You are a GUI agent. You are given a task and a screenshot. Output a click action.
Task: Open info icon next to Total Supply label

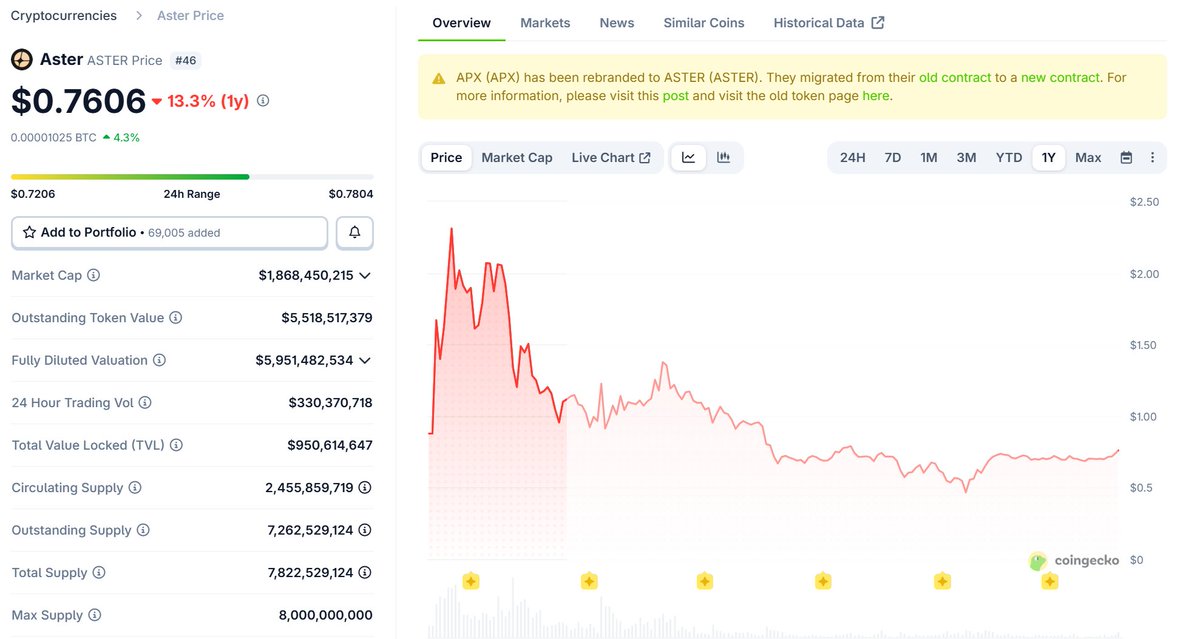(99, 573)
